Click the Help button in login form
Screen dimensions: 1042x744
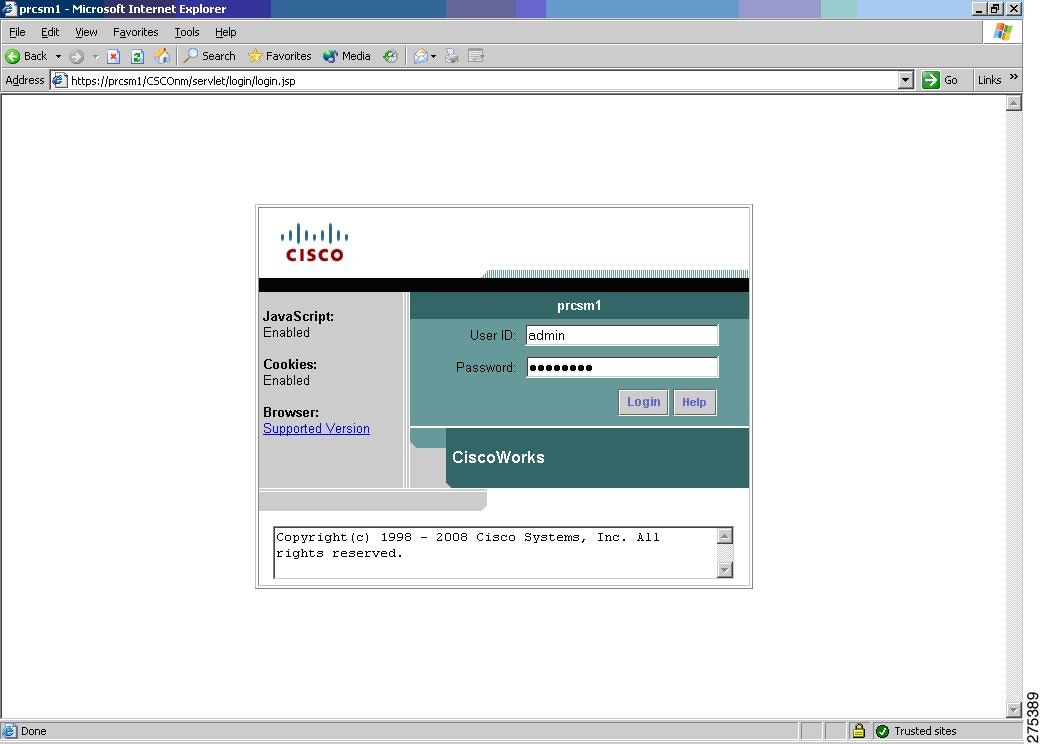tap(694, 403)
